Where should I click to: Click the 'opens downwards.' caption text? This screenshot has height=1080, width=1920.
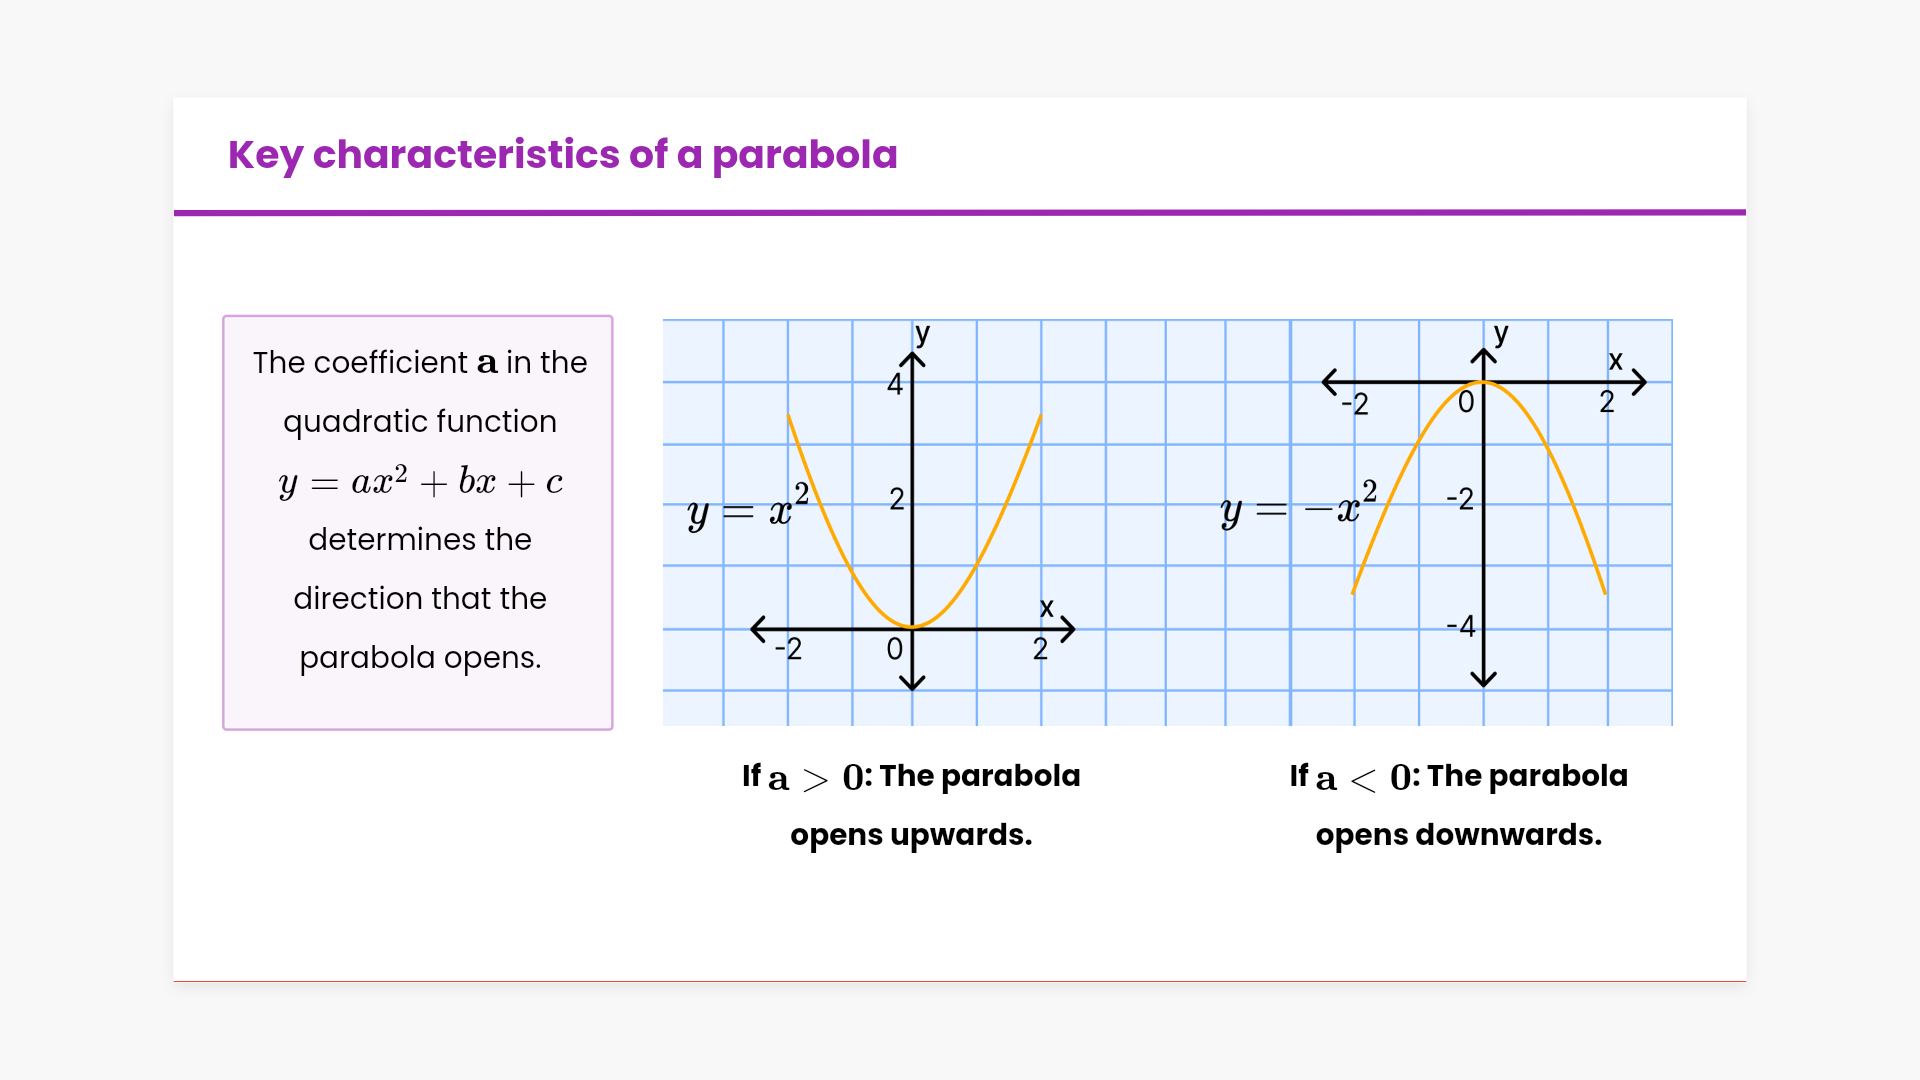pyautogui.click(x=1458, y=835)
